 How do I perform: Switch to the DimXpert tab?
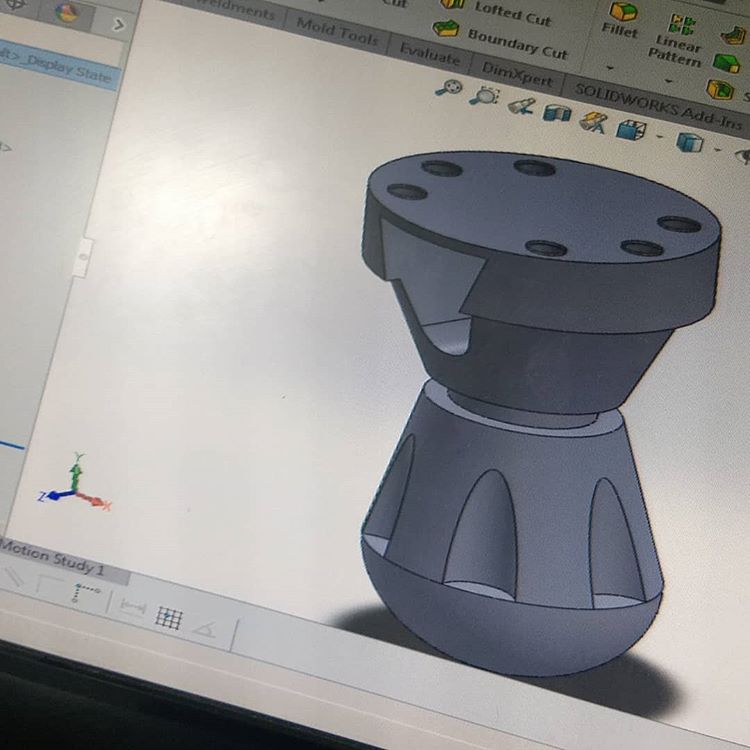pos(517,75)
